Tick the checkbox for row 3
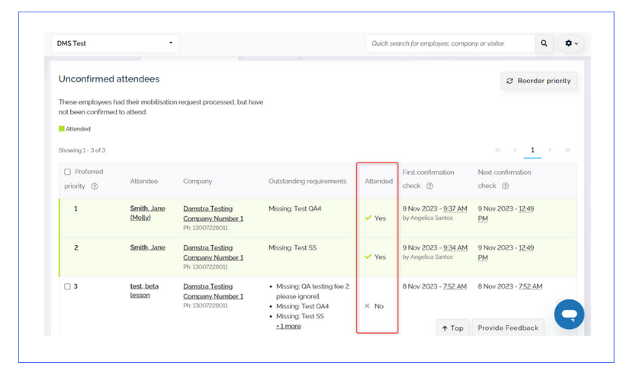633x378 pixels. tap(67, 286)
